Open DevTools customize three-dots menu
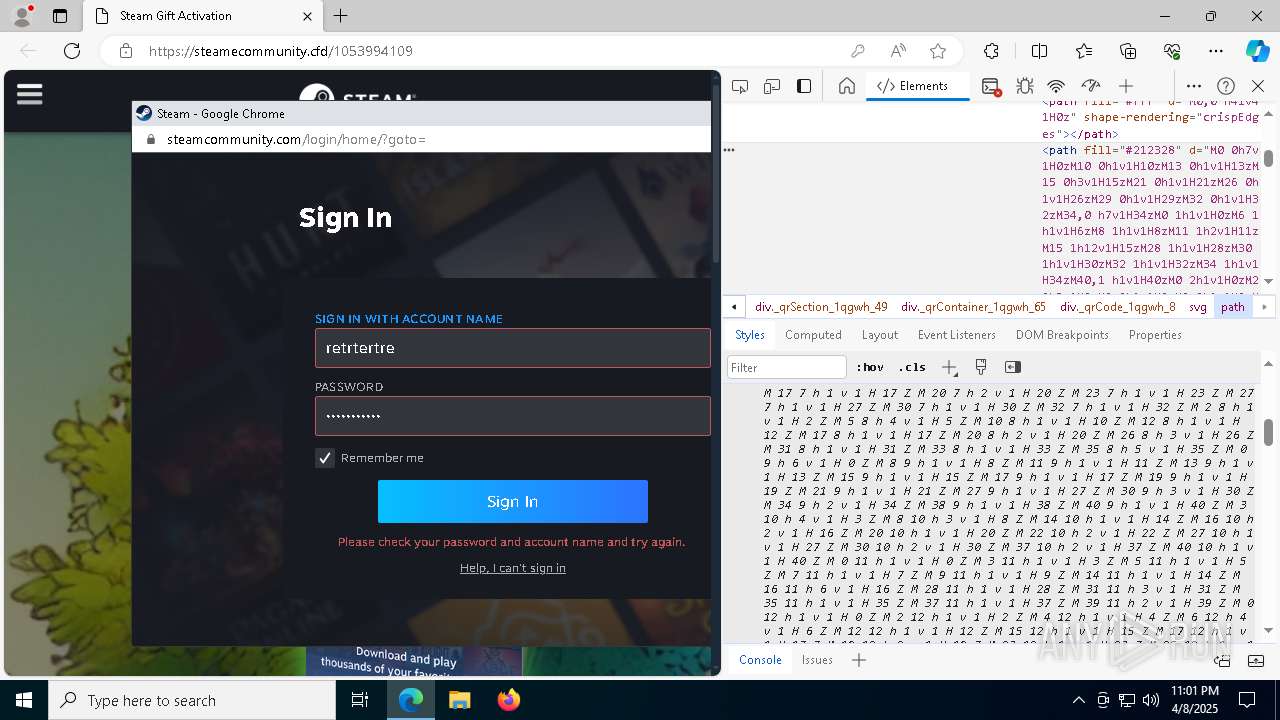This screenshot has width=1280, height=720. [x=1194, y=86]
